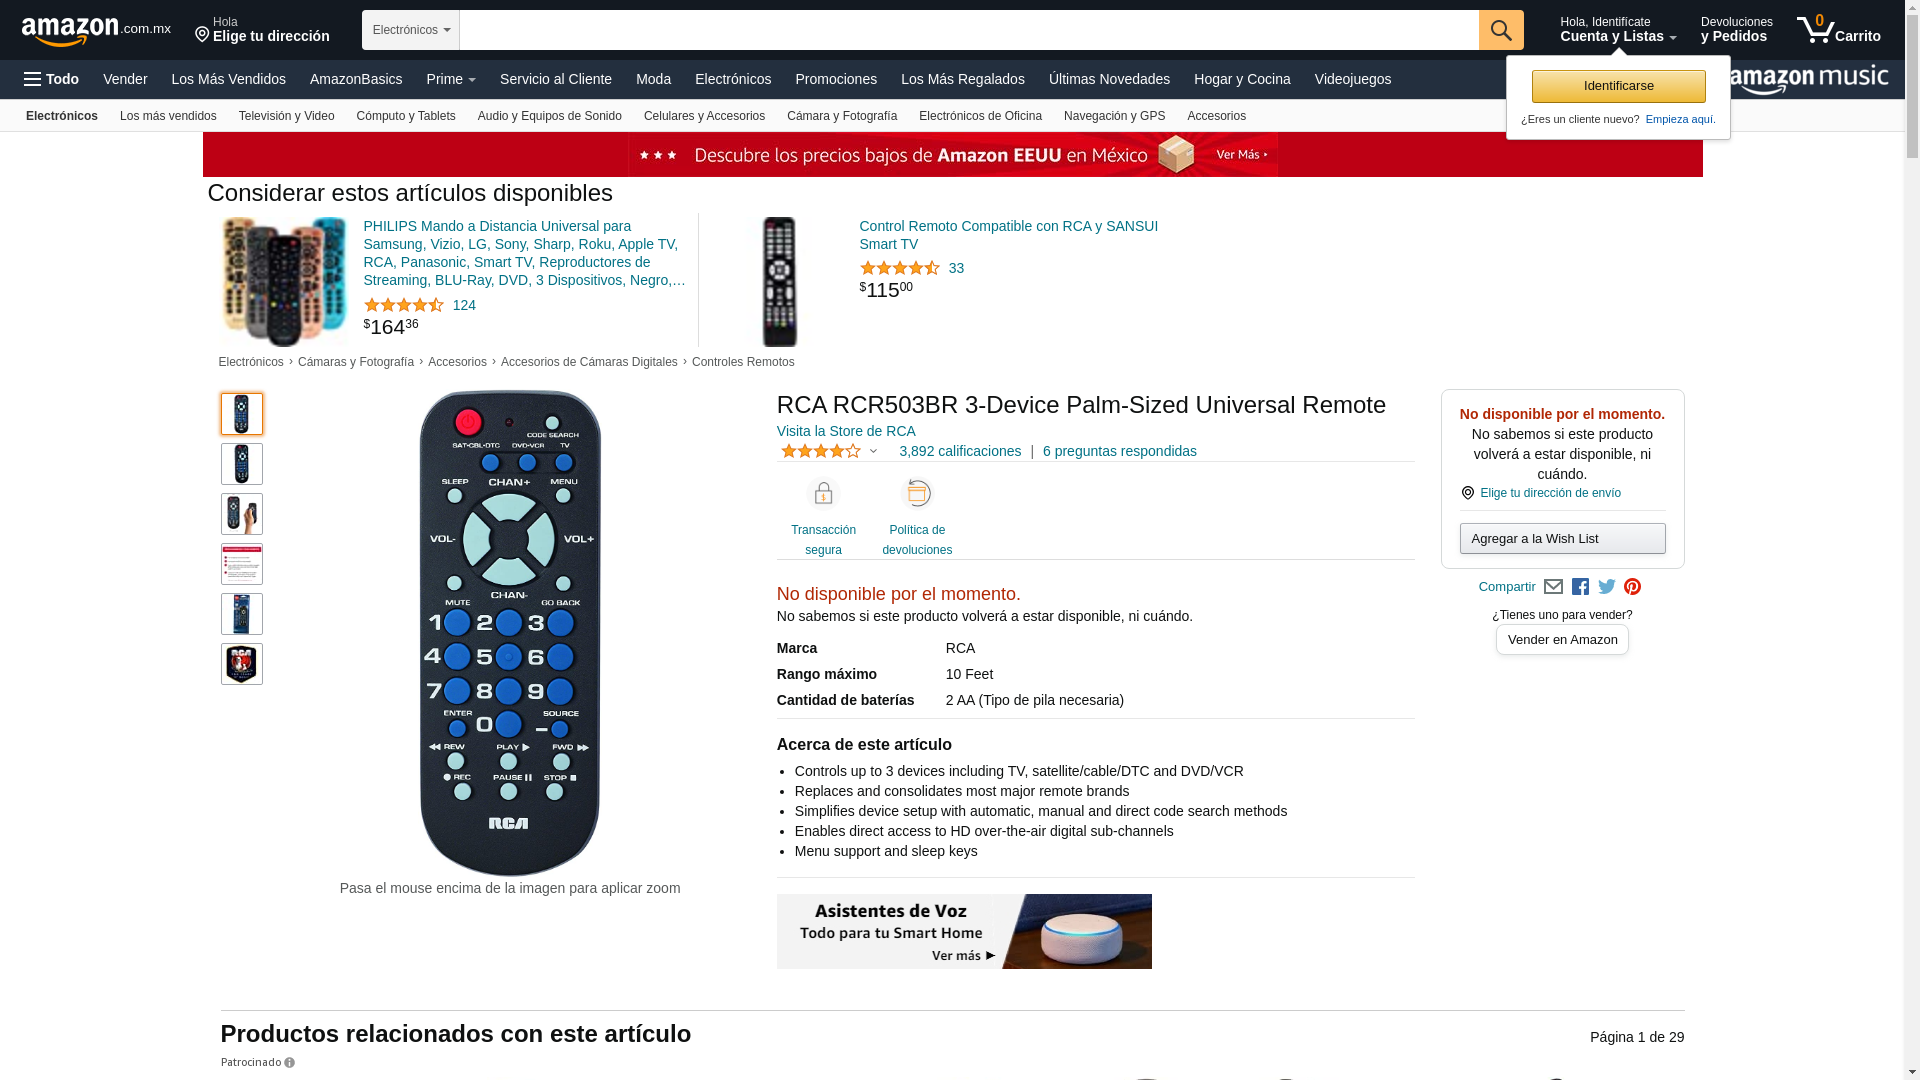Share product via Pinterest icon
This screenshot has height=1080, width=1920.
(x=1633, y=587)
